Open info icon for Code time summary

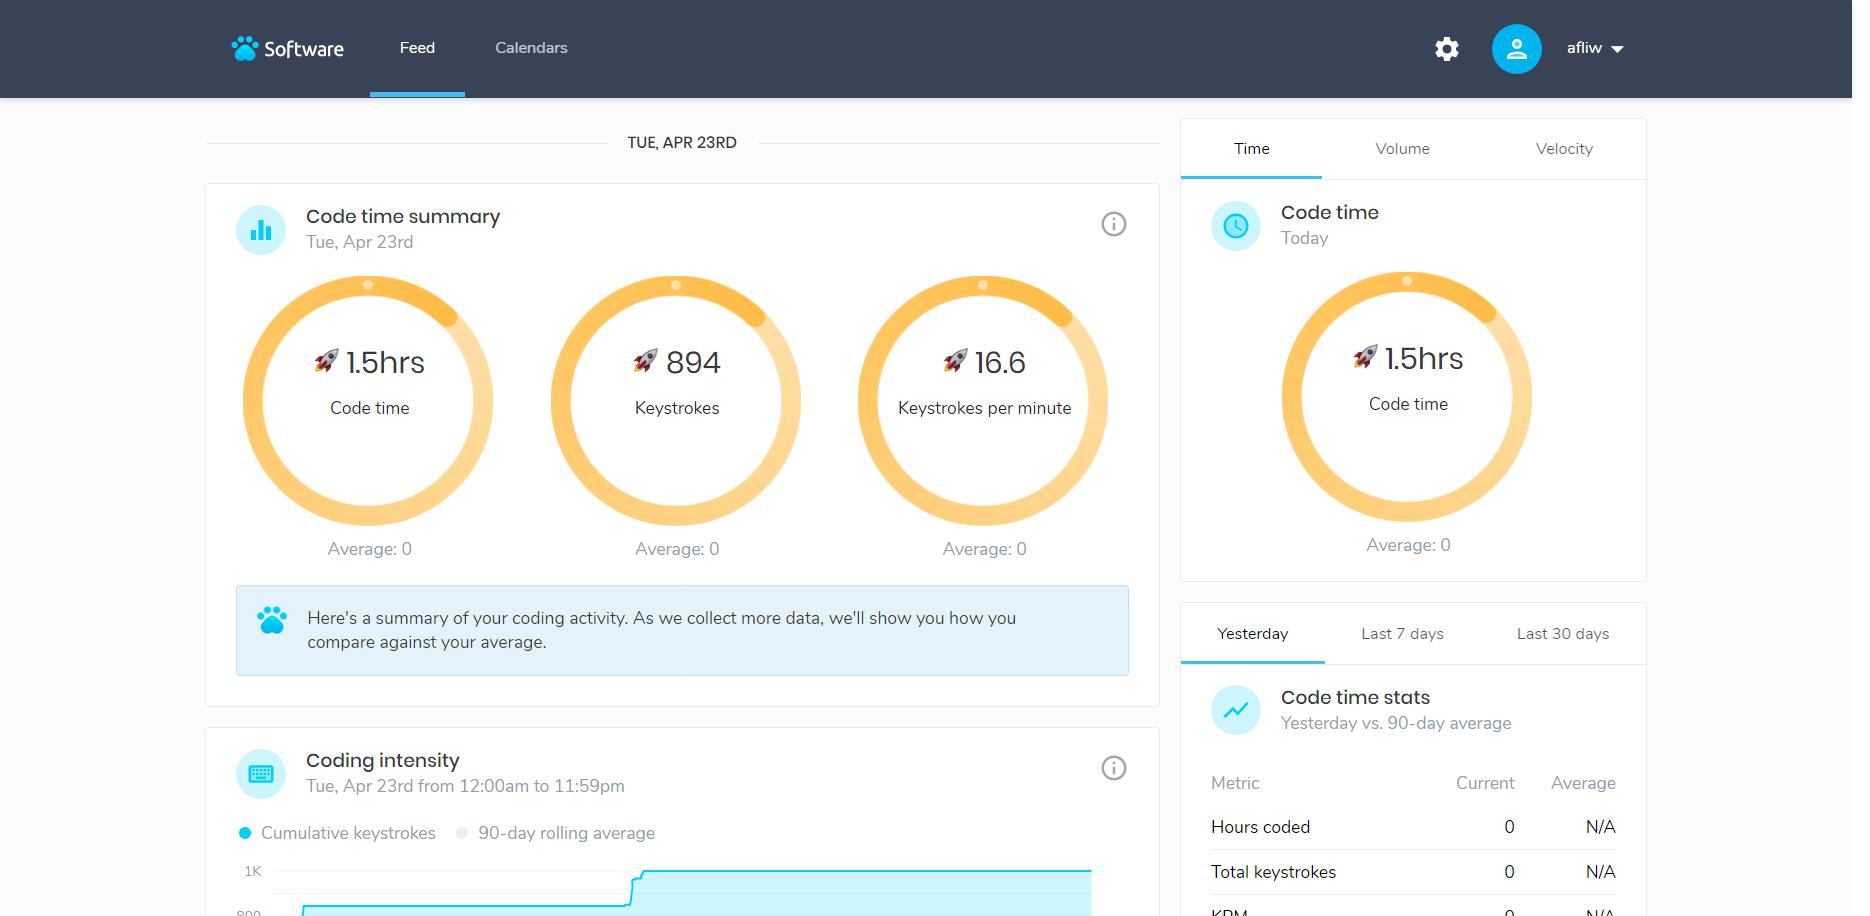click(1113, 224)
